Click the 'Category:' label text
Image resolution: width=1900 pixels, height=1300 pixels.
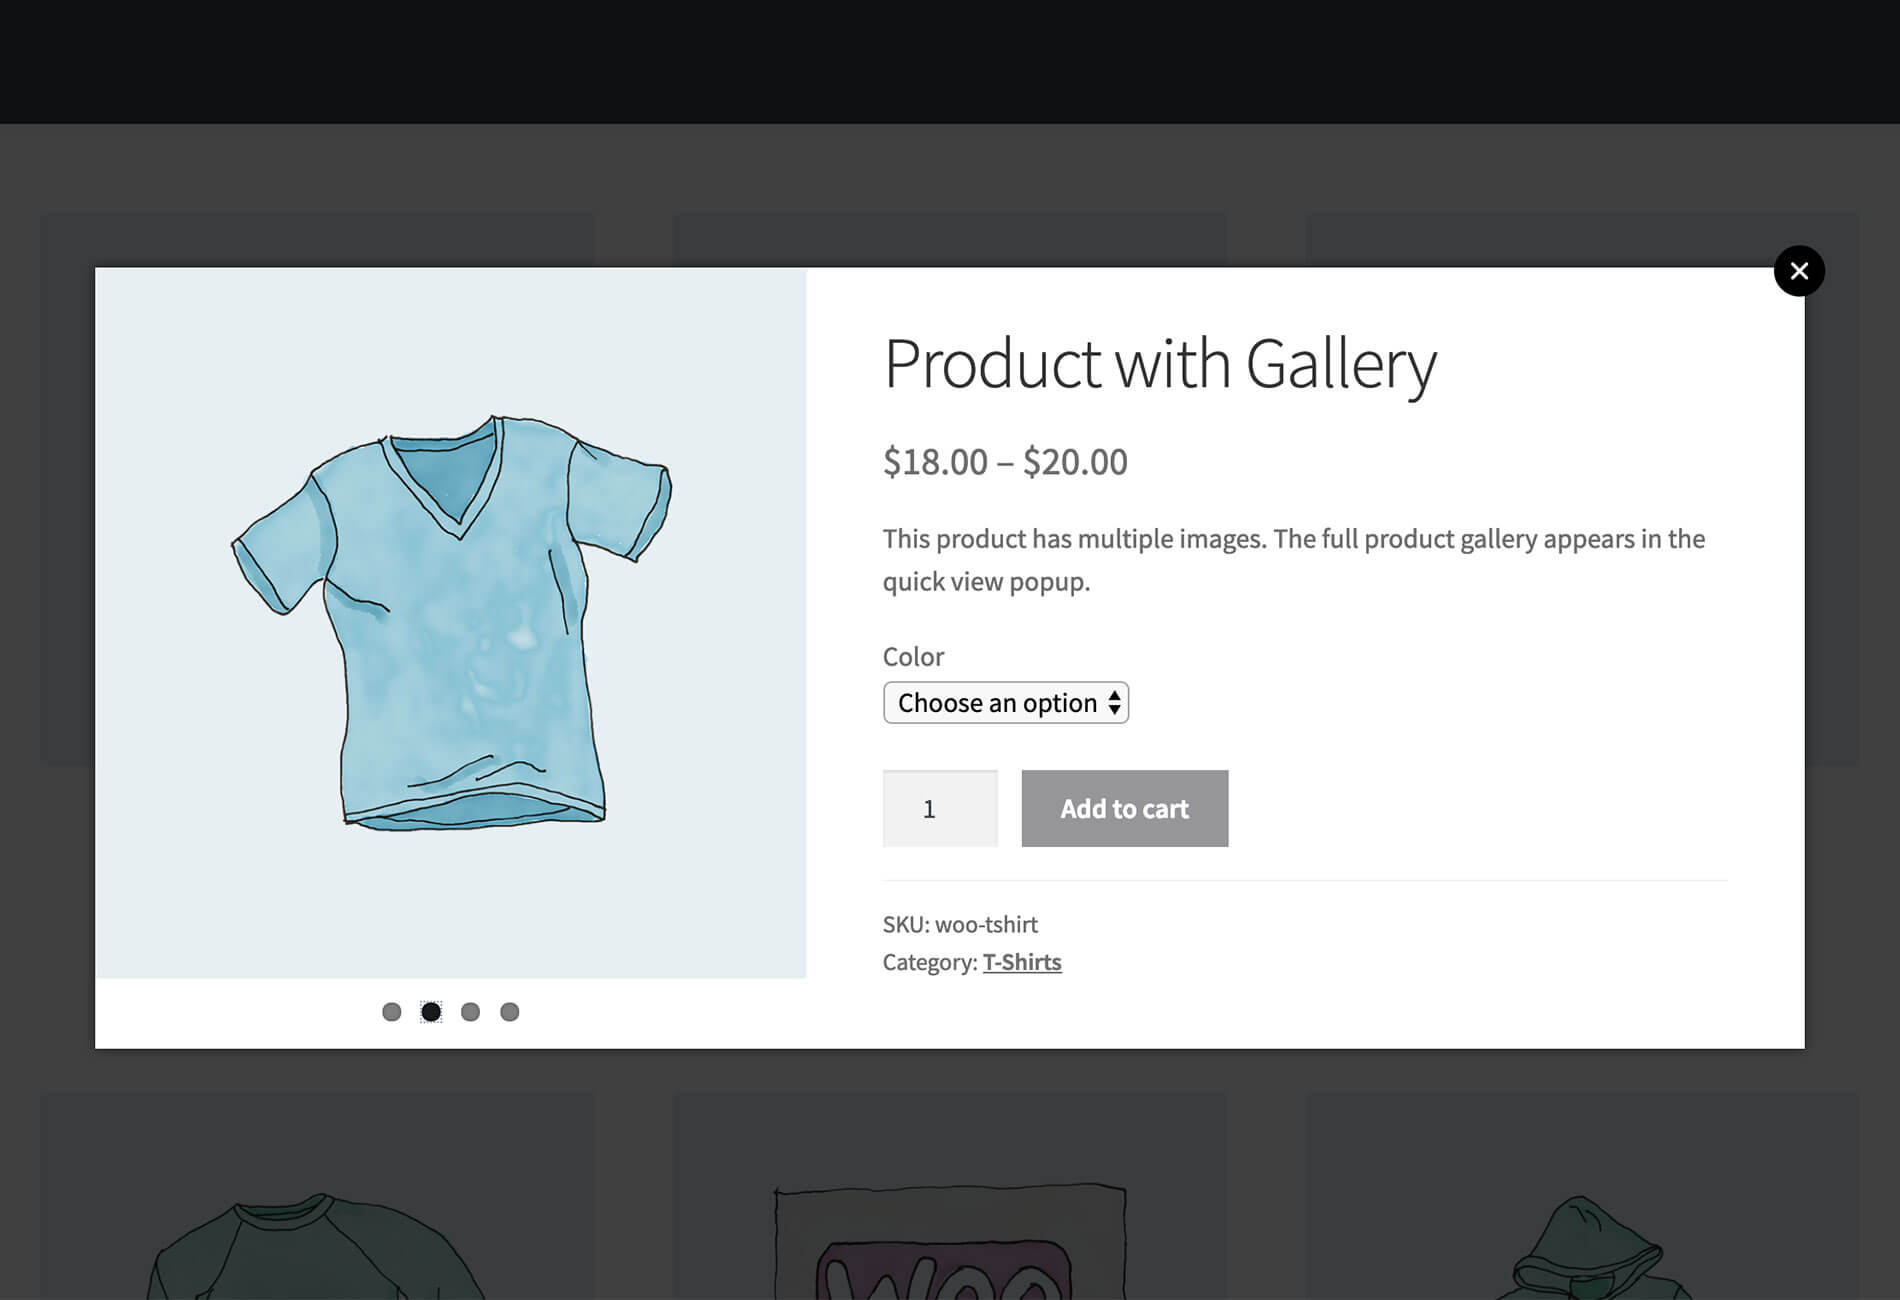click(929, 962)
